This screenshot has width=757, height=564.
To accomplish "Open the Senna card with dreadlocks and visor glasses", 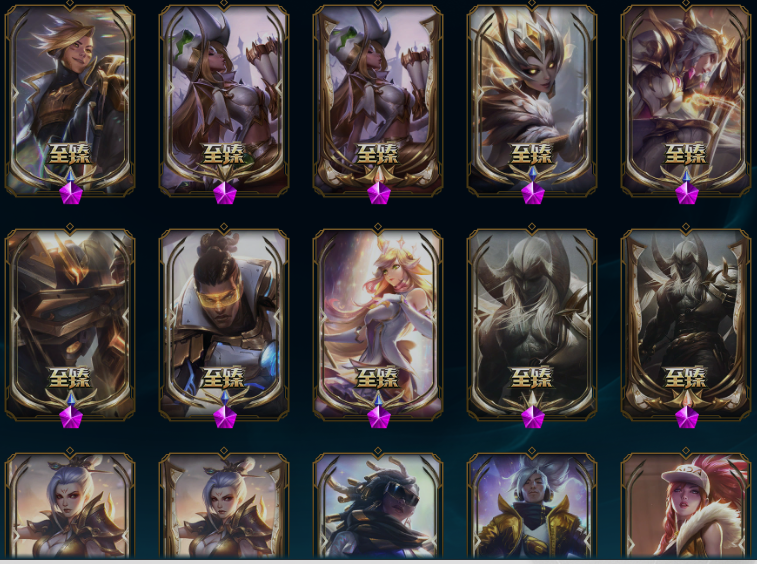I will pos(378,506).
